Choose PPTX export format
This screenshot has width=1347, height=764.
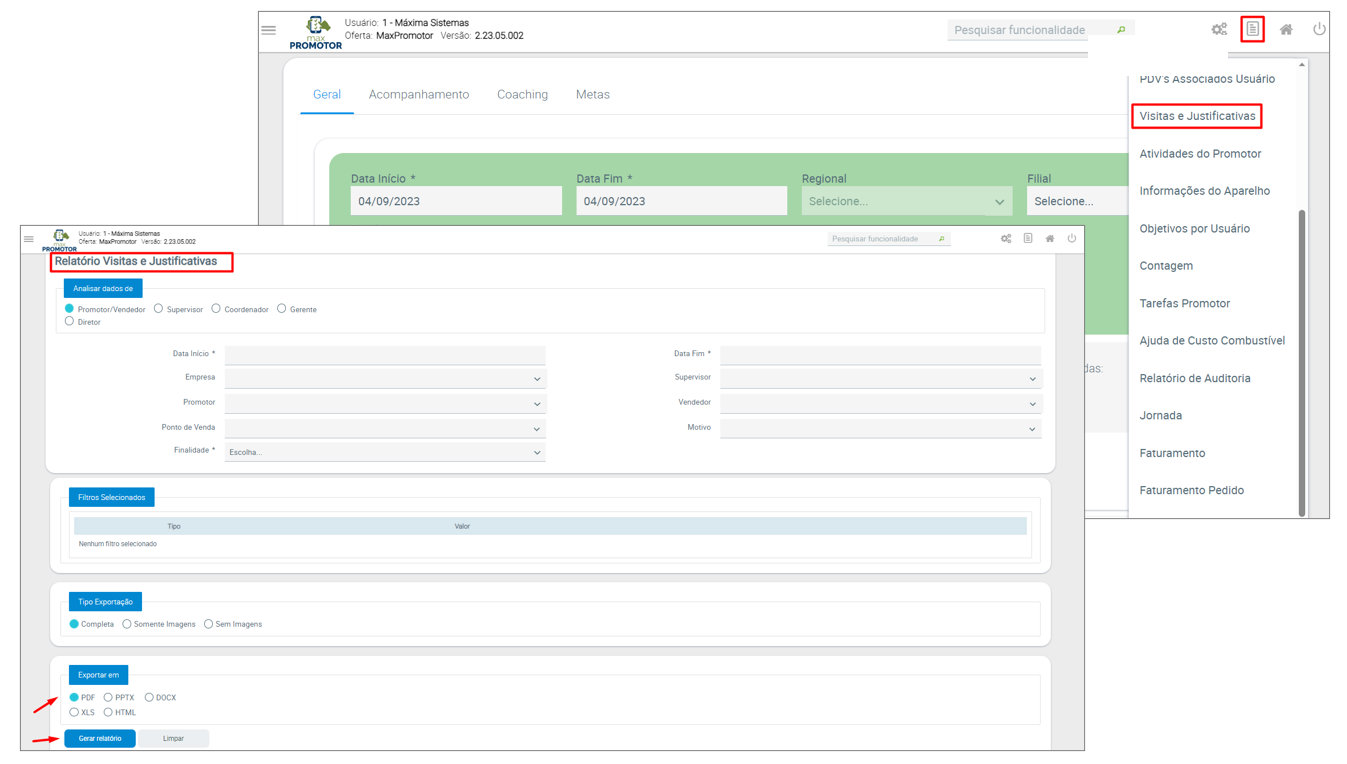pyautogui.click(x=108, y=697)
